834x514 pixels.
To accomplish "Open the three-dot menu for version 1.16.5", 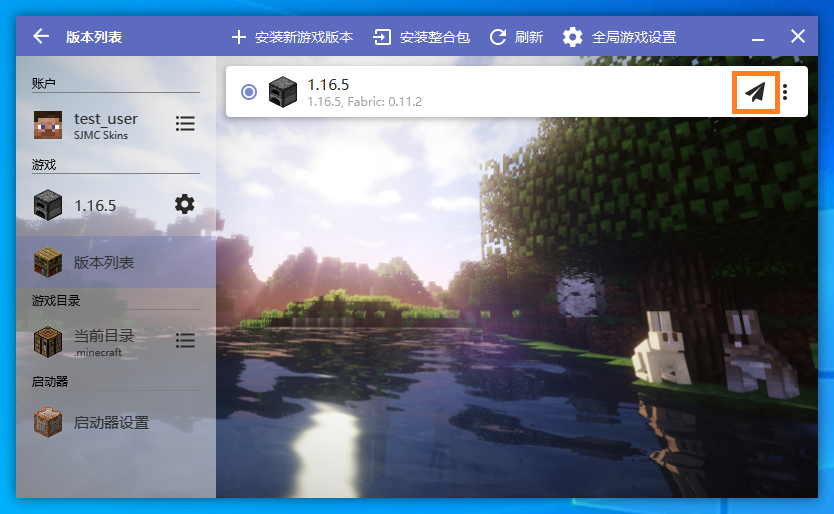I will [x=785, y=92].
